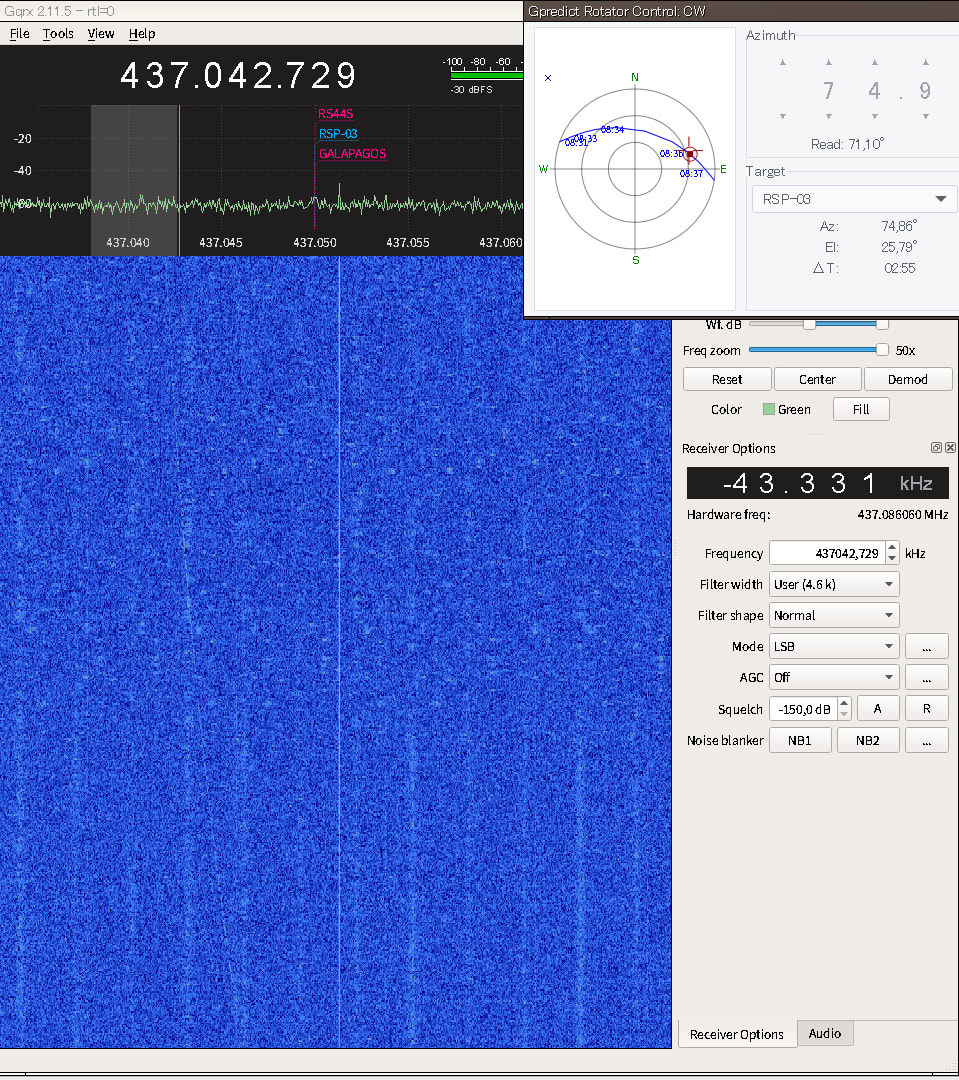The image size is (959, 1080).
Task: Click the Demod button
Action: pyautogui.click(x=907, y=379)
